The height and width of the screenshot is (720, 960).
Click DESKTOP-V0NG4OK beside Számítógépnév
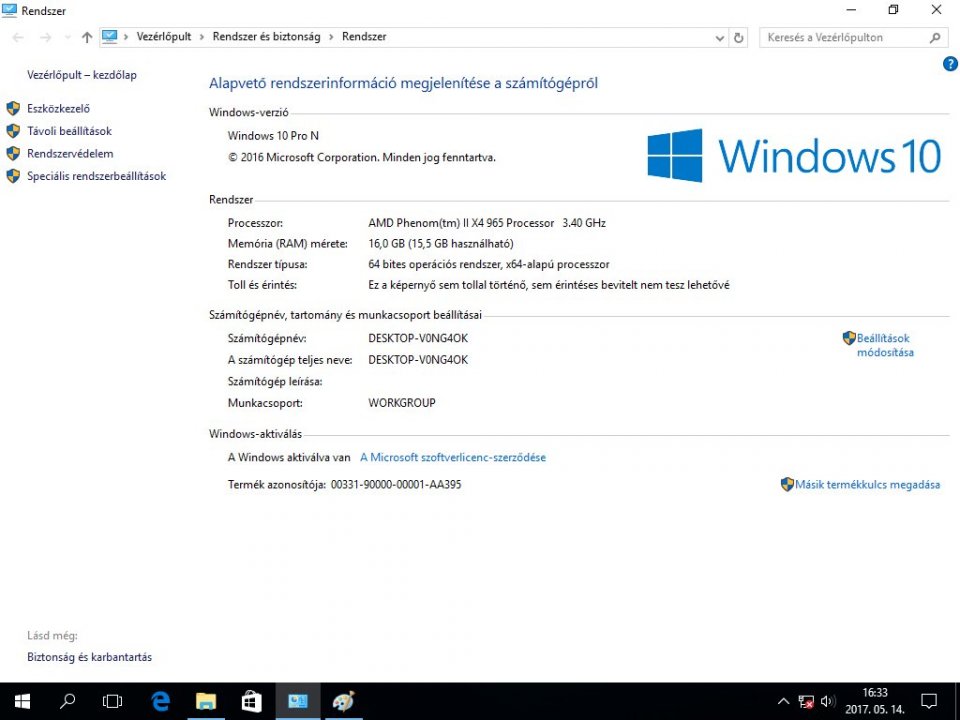pos(418,339)
